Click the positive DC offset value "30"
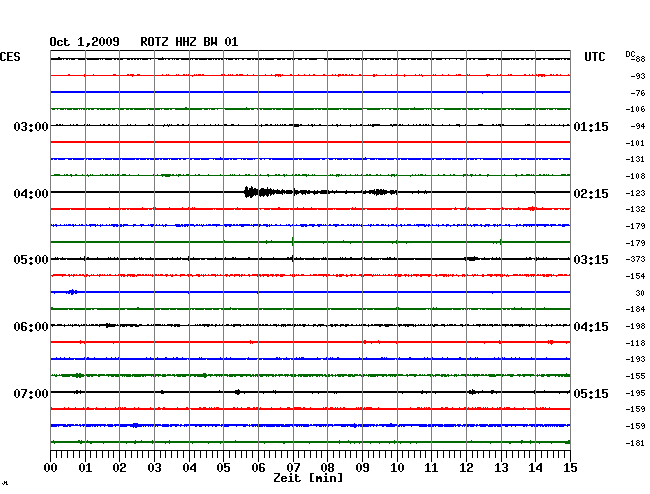Screen dimensions: 650x494 pos(640,293)
